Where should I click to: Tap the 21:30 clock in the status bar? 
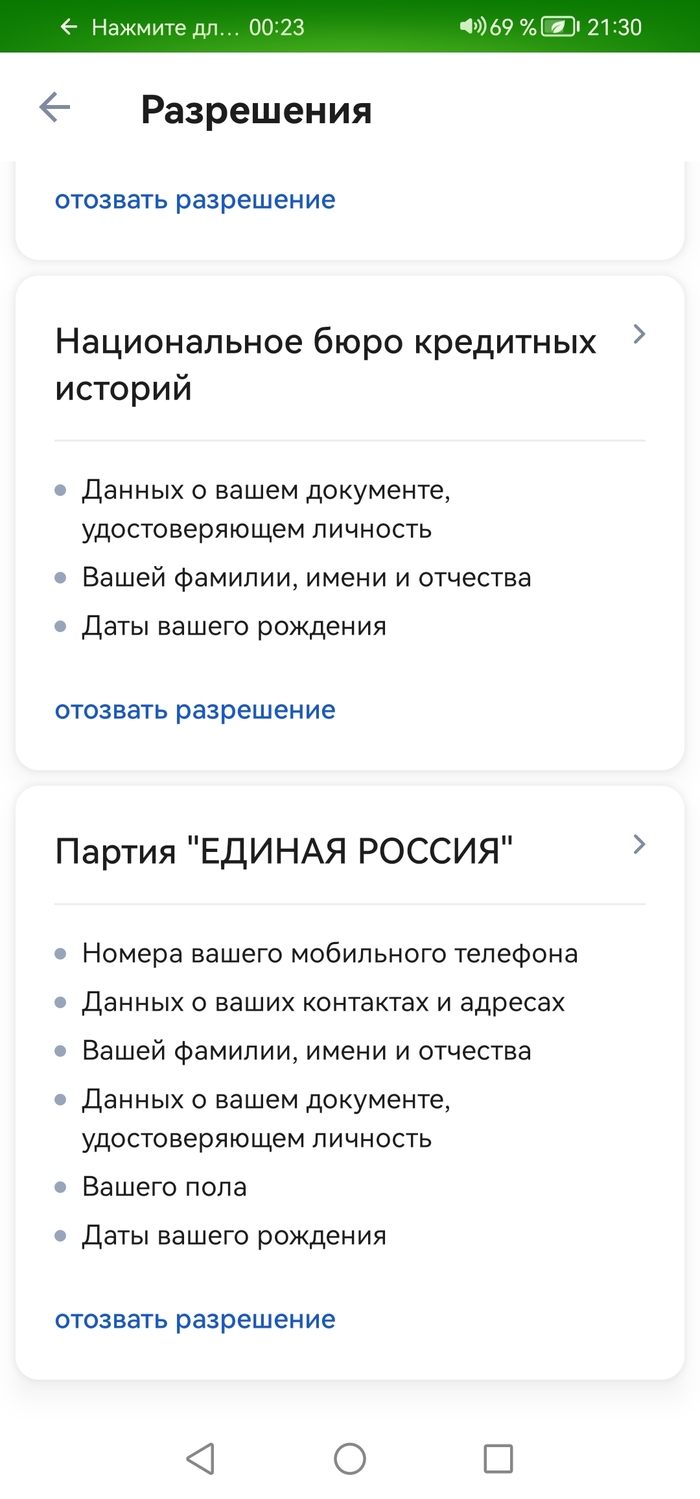pos(615,27)
